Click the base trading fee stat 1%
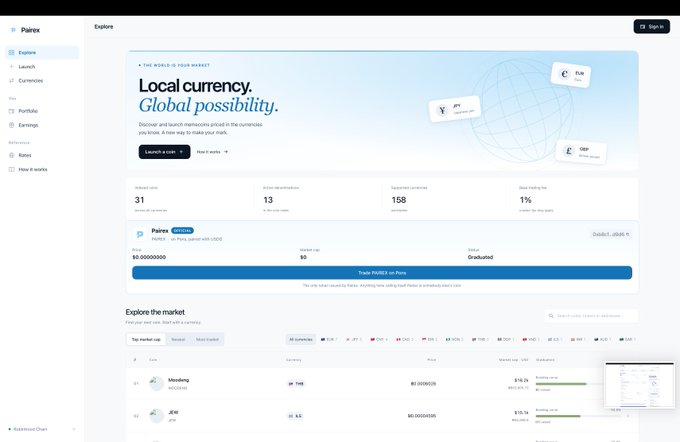This screenshot has height=442, width=680. click(x=525, y=200)
